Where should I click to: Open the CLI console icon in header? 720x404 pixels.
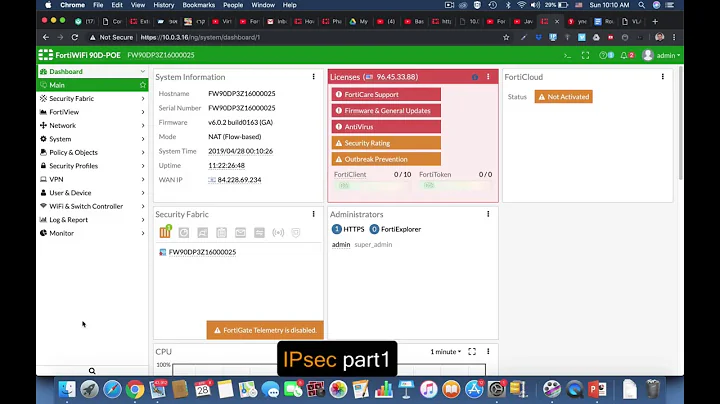coord(568,56)
